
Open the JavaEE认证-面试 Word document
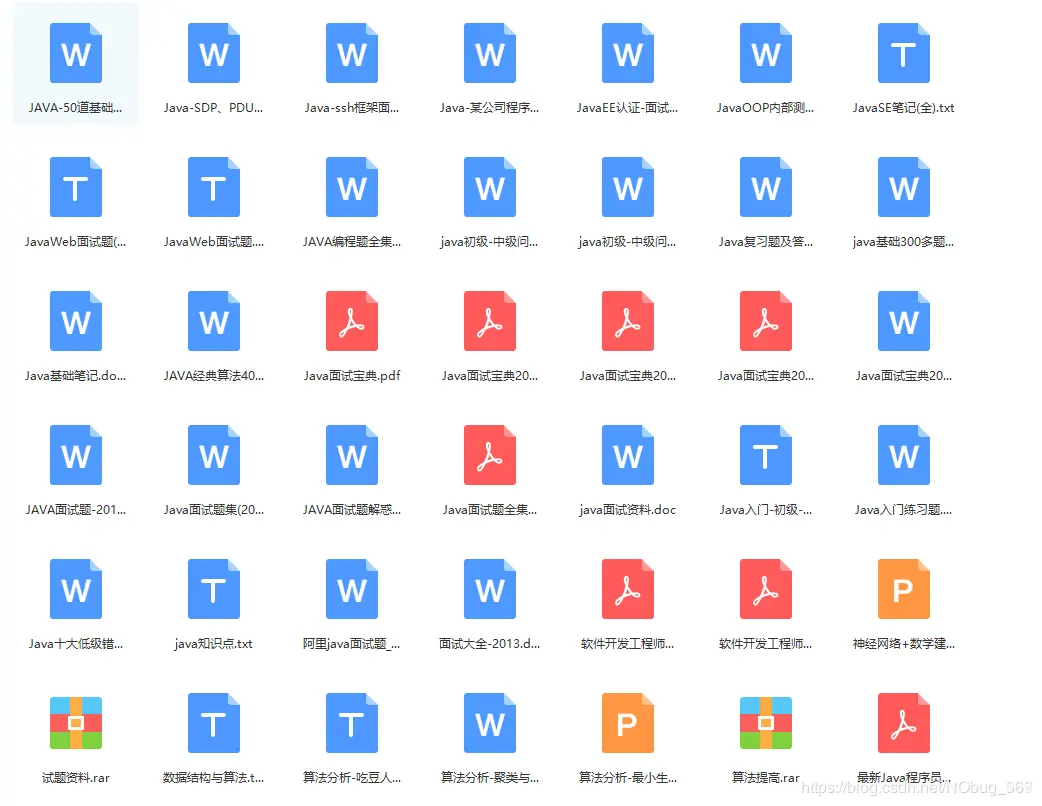[x=627, y=53]
